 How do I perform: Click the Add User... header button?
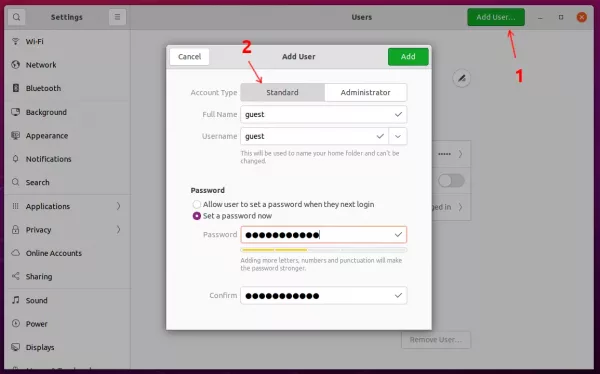click(496, 17)
